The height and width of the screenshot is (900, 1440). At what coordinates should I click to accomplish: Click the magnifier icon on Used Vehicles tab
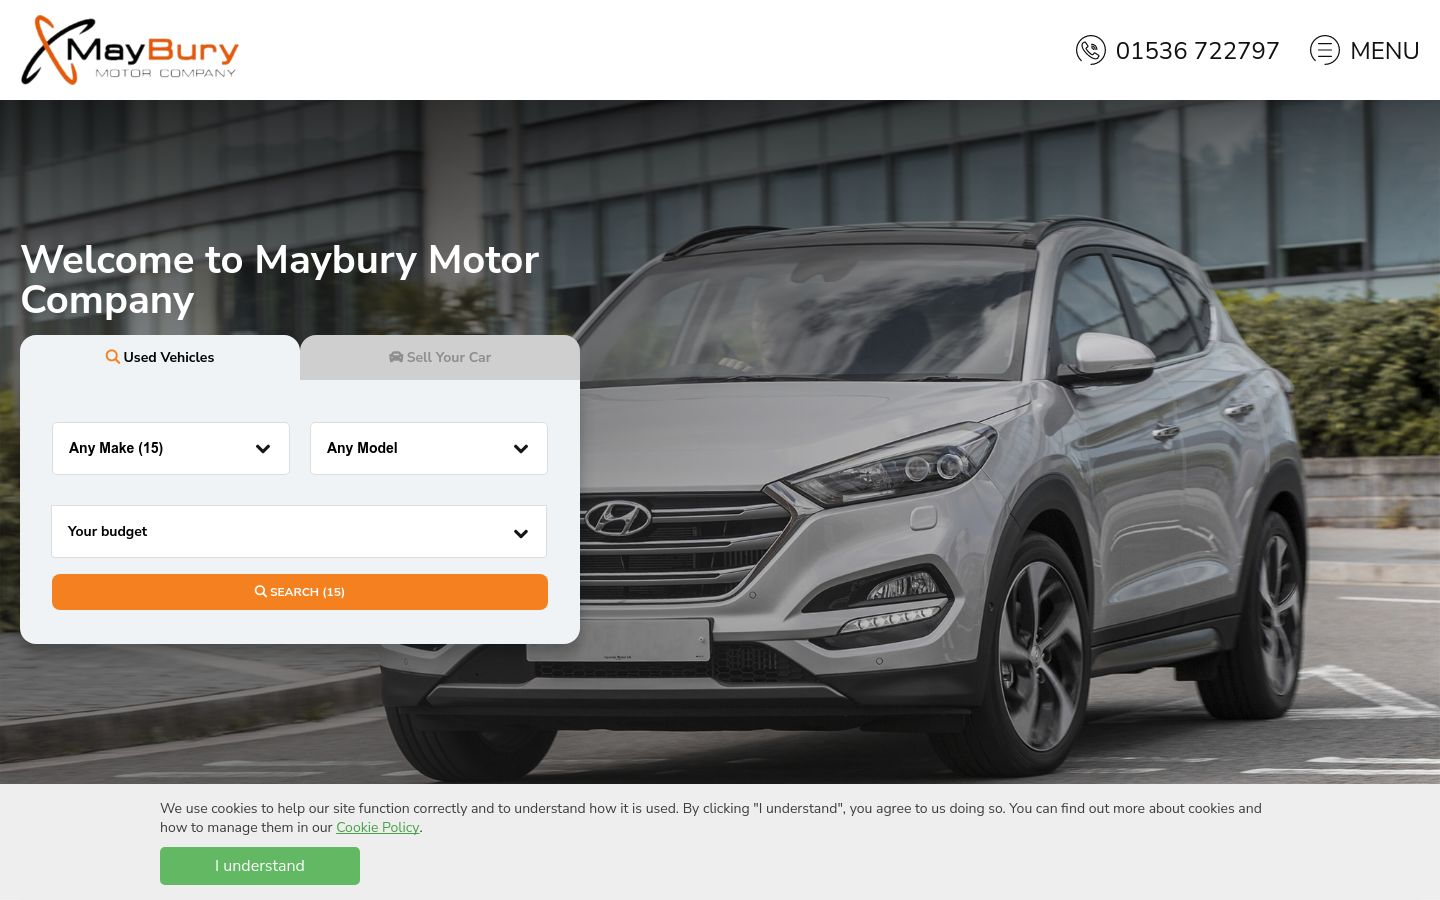(x=113, y=357)
